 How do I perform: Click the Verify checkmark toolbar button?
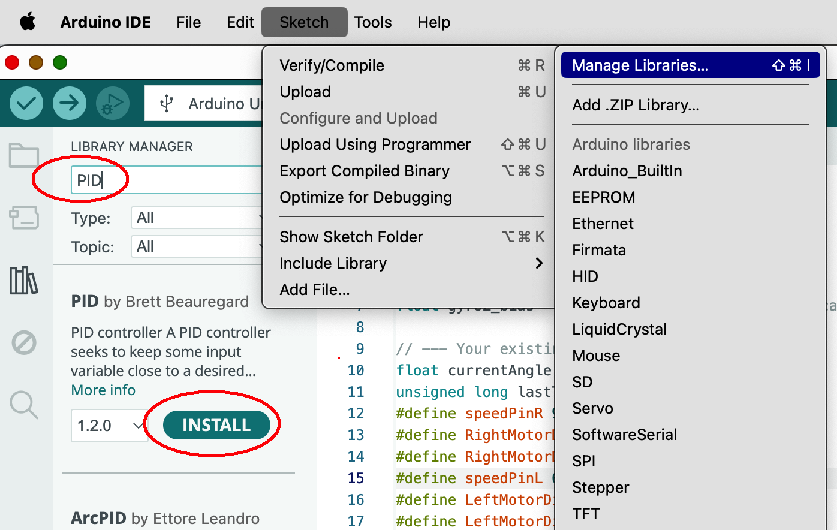pos(26,102)
